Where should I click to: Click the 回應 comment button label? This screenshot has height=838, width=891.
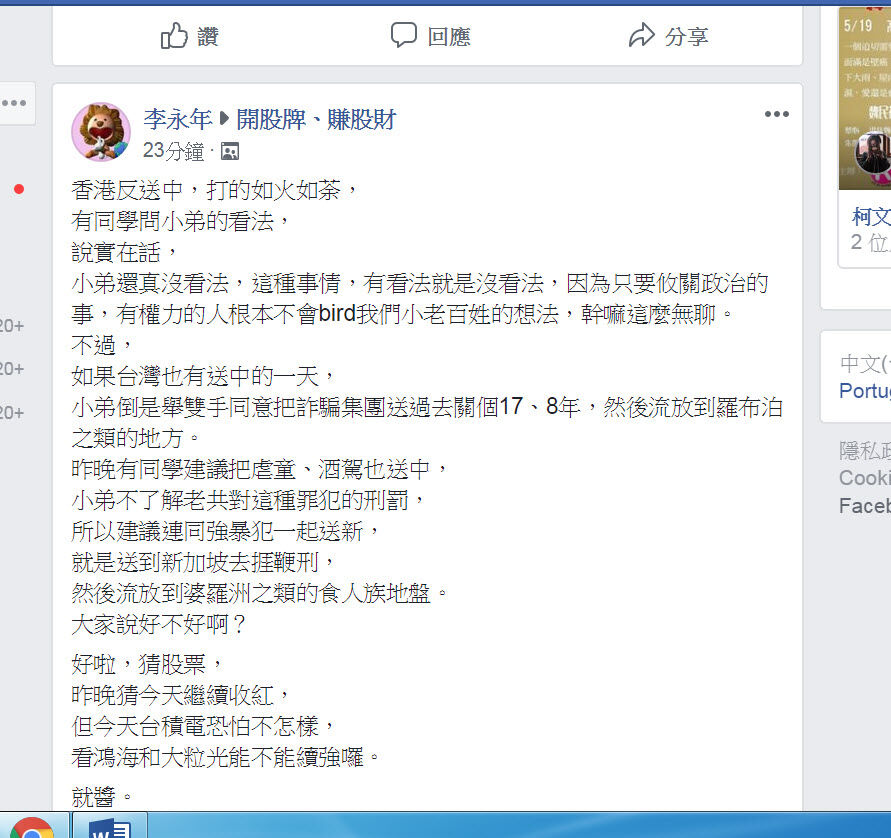pos(449,37)
